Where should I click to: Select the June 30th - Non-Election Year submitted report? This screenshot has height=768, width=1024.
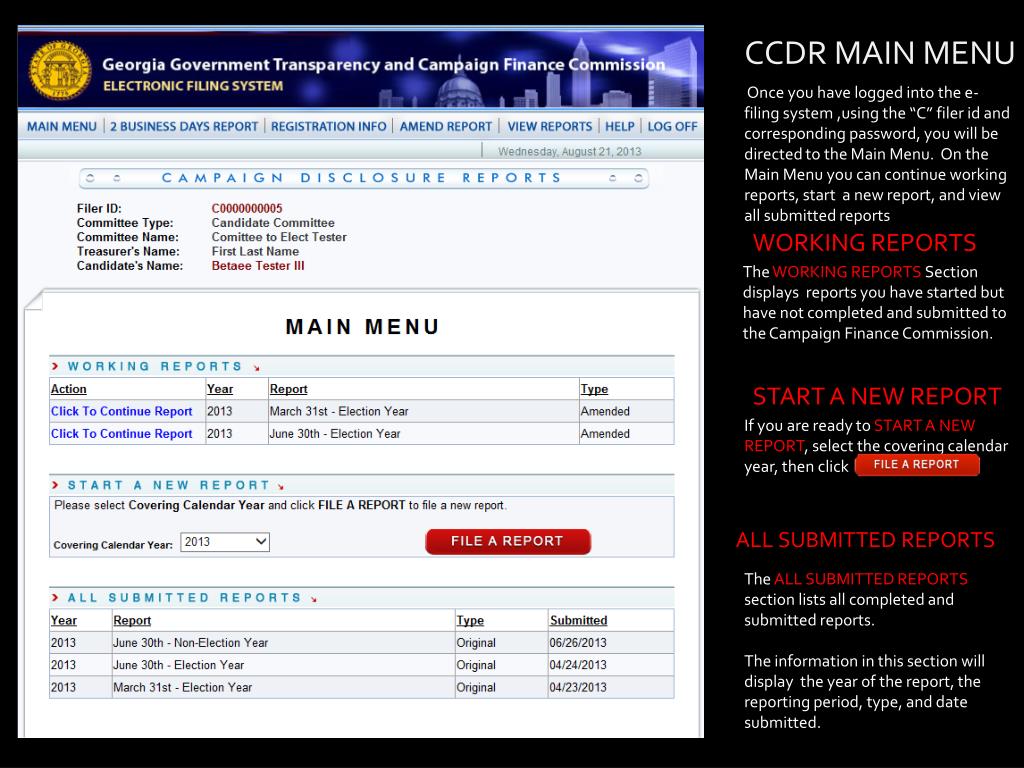tap(362, 643)
